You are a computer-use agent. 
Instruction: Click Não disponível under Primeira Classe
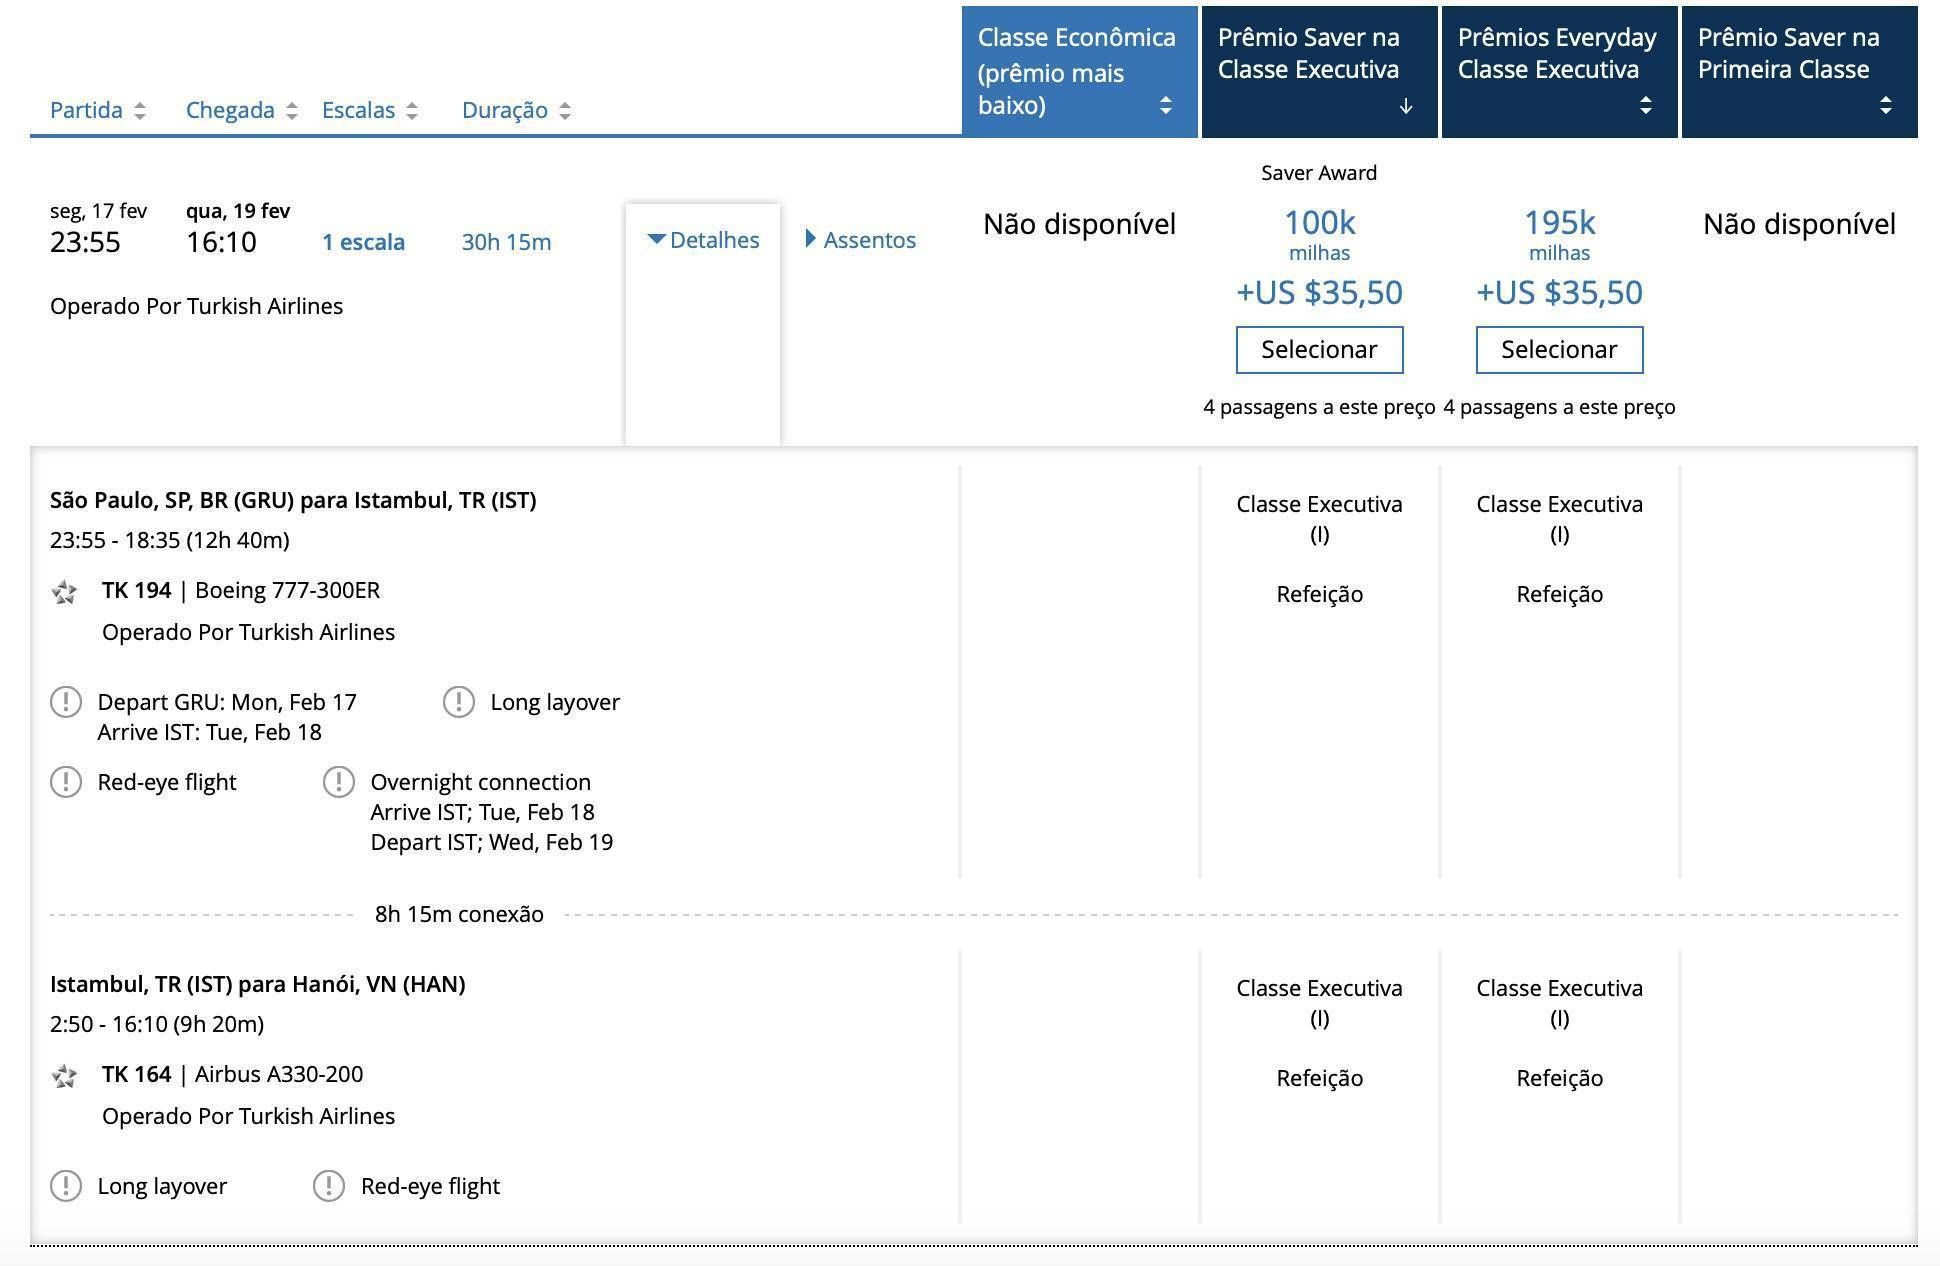tap(1799, 224)
